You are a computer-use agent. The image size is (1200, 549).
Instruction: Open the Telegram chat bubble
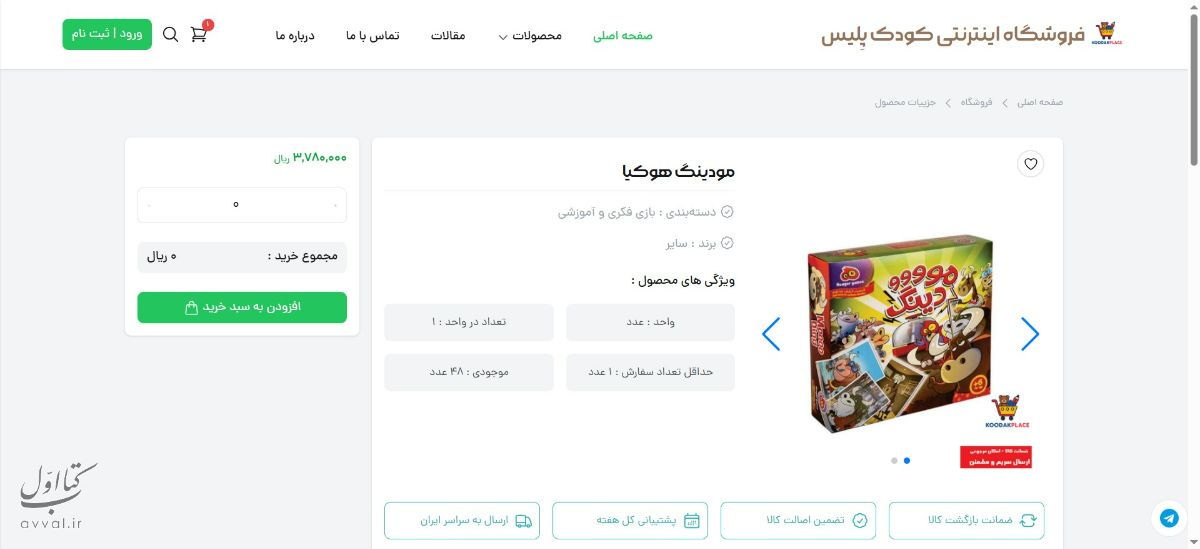[1169, 518]
